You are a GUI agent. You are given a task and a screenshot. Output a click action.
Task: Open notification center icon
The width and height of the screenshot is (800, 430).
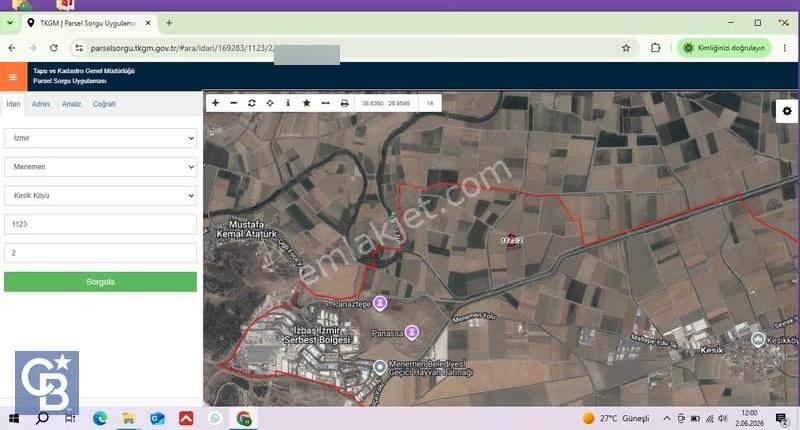[x=782, y=419]
